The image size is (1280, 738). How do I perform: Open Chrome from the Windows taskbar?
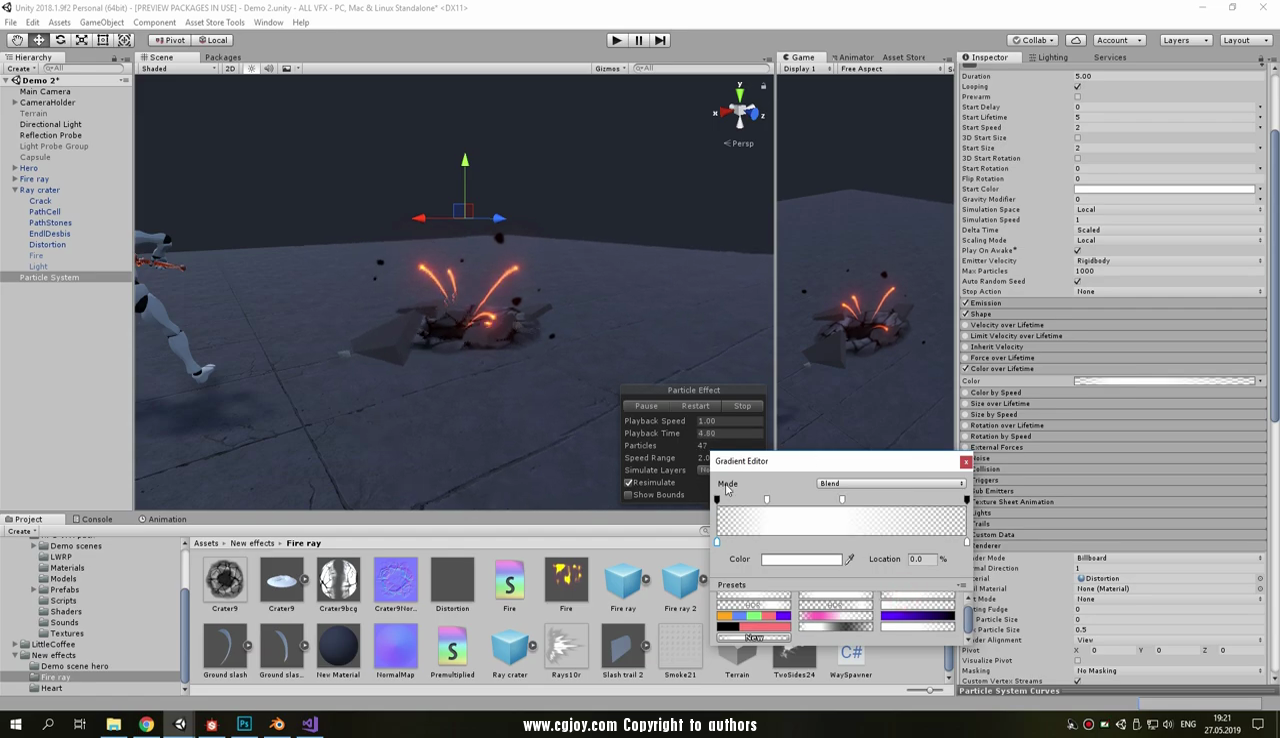coord(147,724)
